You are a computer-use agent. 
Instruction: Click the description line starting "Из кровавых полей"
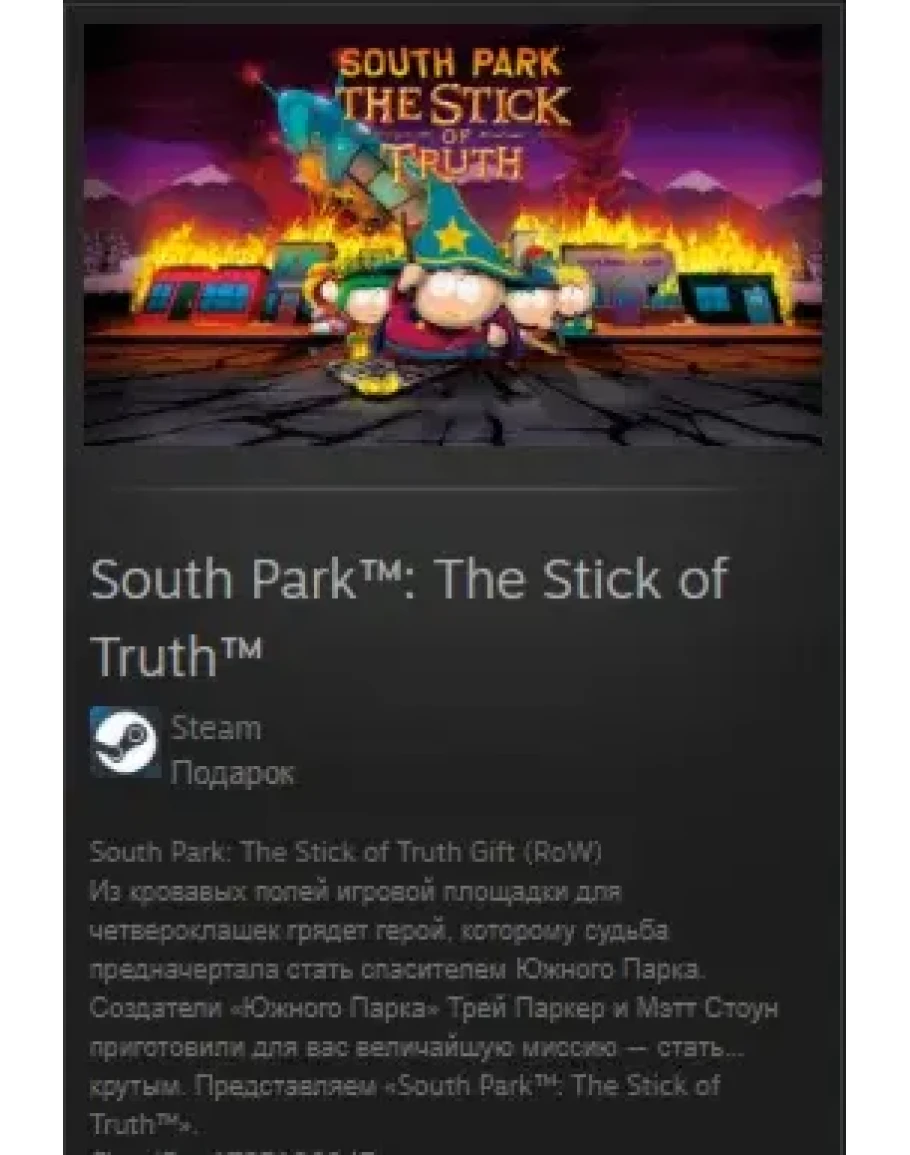(x=355, y=892)
